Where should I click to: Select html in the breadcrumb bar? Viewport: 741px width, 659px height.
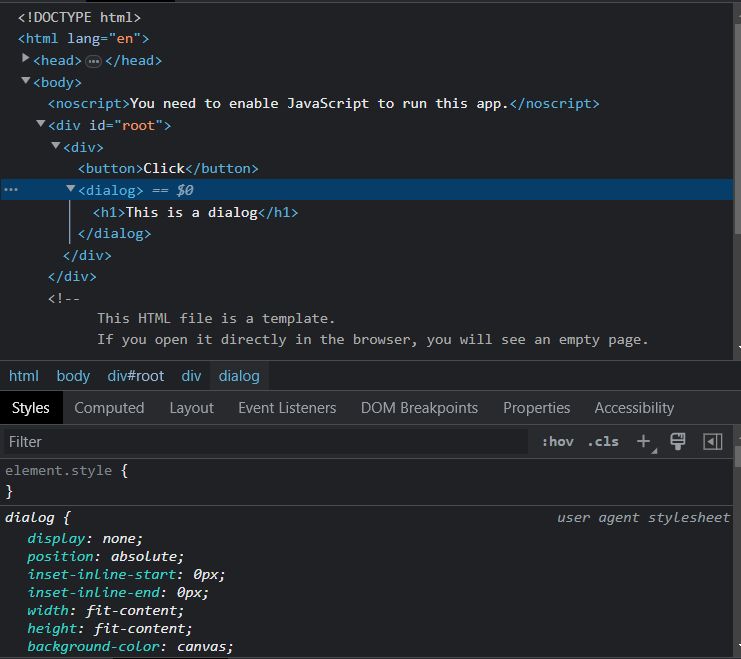pyautogui.click(x=24, y=376)
